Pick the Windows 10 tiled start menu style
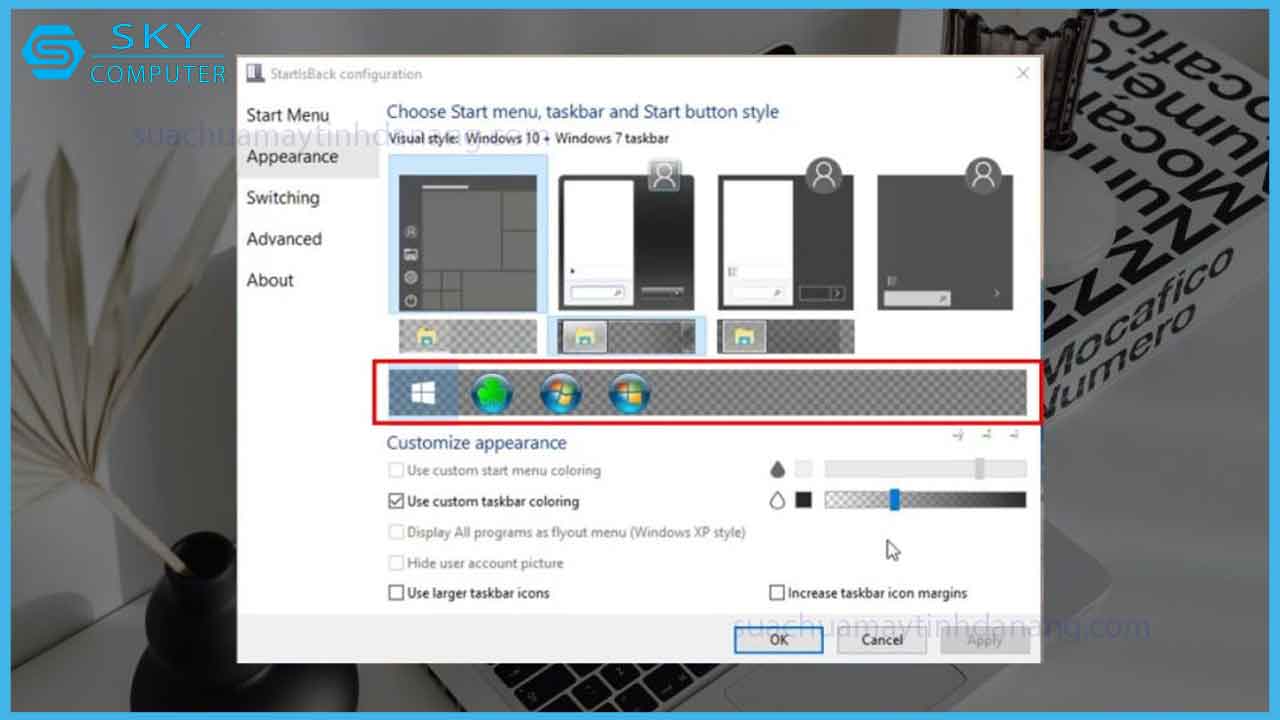This screenshot has height=720, width=1280. point(468,234)
